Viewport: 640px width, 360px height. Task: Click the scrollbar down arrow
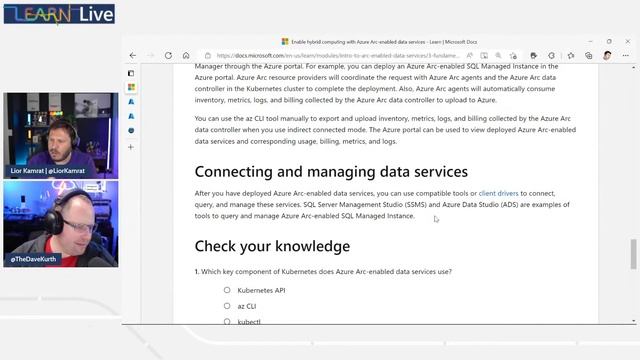(x=633, y=321)
